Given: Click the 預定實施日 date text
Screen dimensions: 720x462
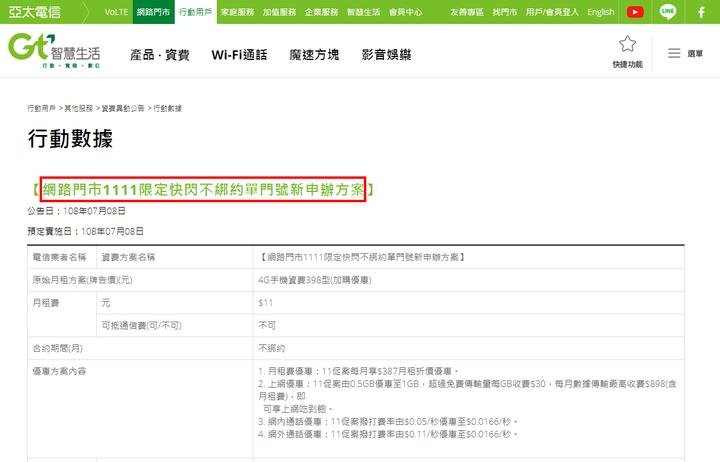Looking at the screenshot, I should tap(85, 231).
